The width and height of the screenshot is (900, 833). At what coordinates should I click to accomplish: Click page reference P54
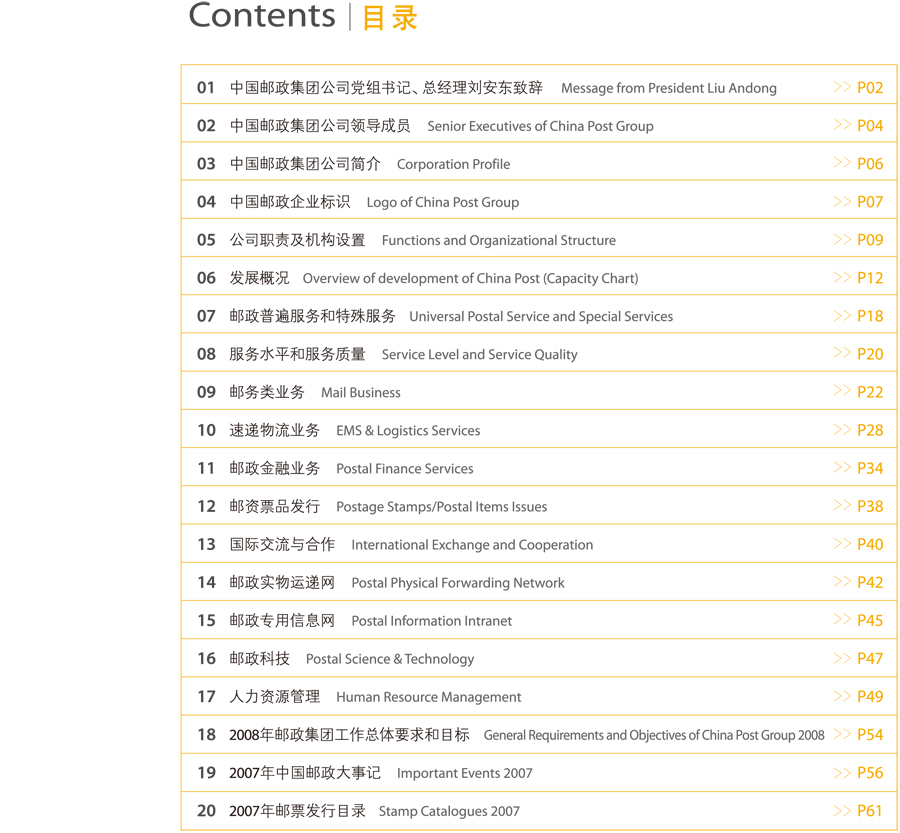click(870, 735)
